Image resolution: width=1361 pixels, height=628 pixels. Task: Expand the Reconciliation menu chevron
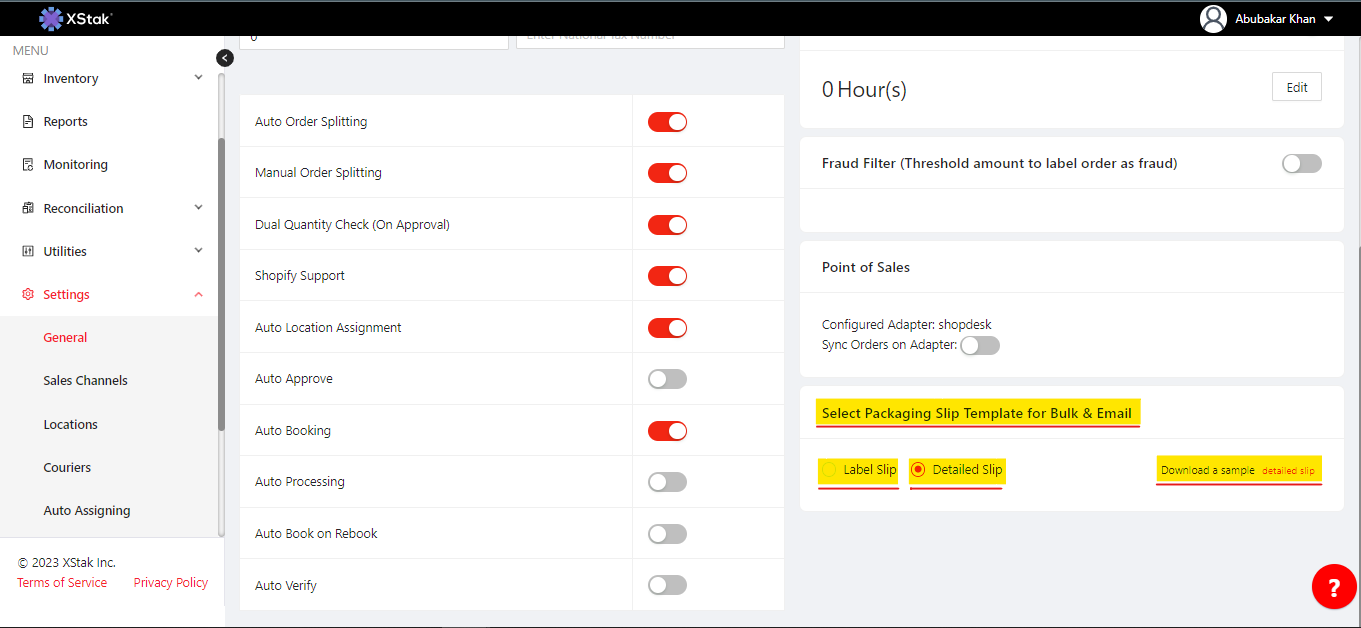click(198, 208)
